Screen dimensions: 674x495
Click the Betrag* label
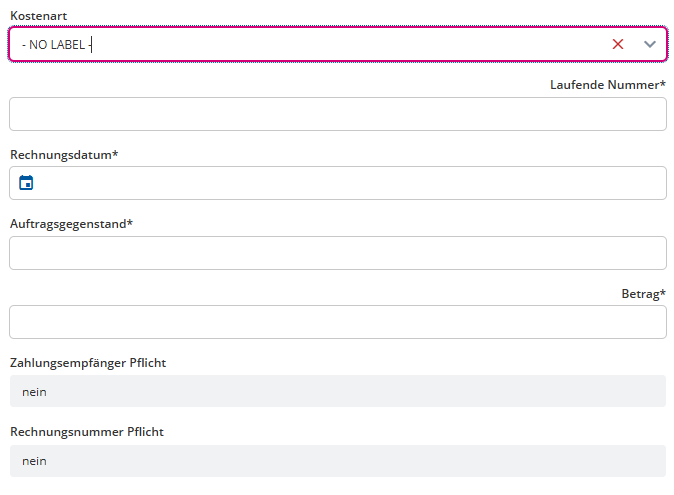tap(643, 294)
